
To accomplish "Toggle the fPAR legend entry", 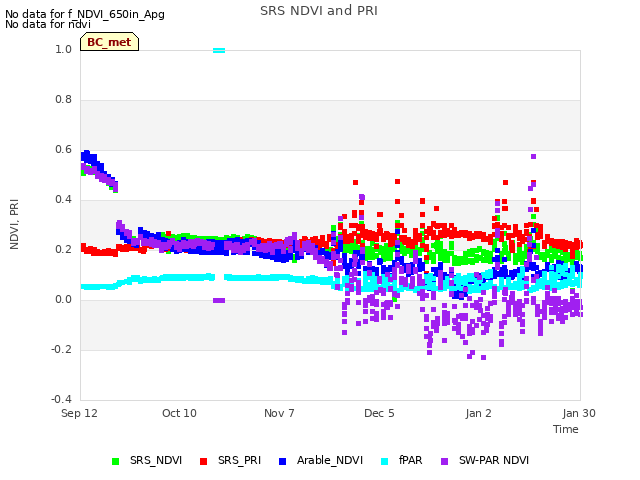I will point(402,460).
